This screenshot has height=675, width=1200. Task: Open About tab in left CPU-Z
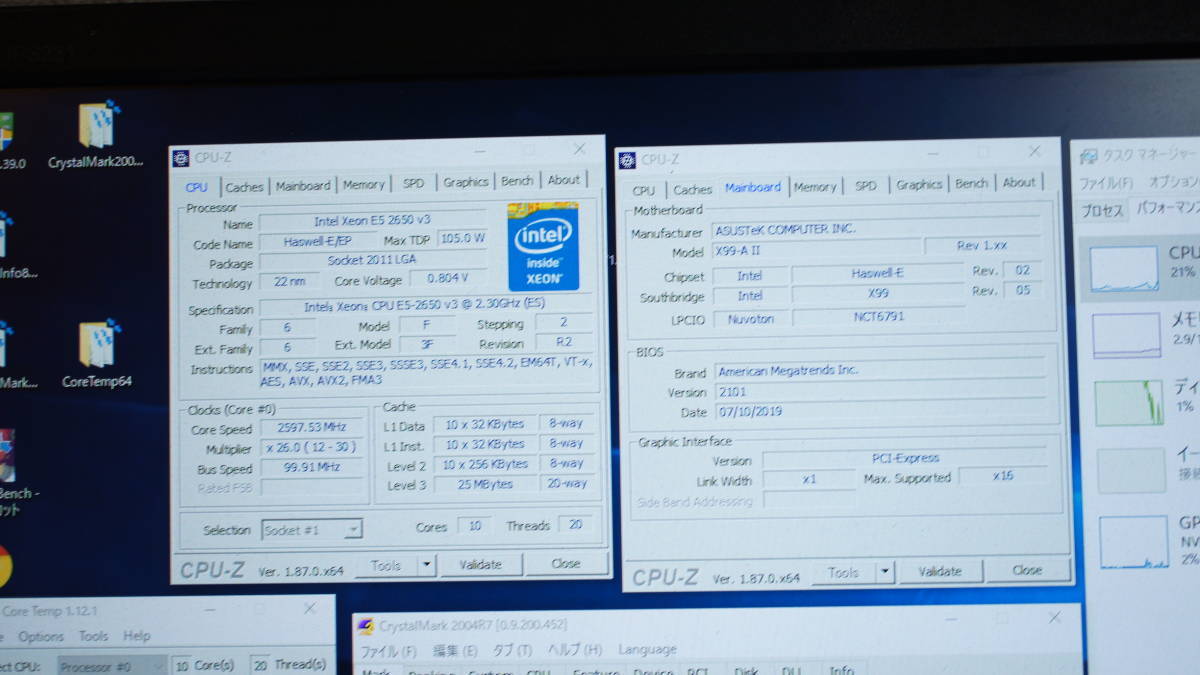pos(563,180)
